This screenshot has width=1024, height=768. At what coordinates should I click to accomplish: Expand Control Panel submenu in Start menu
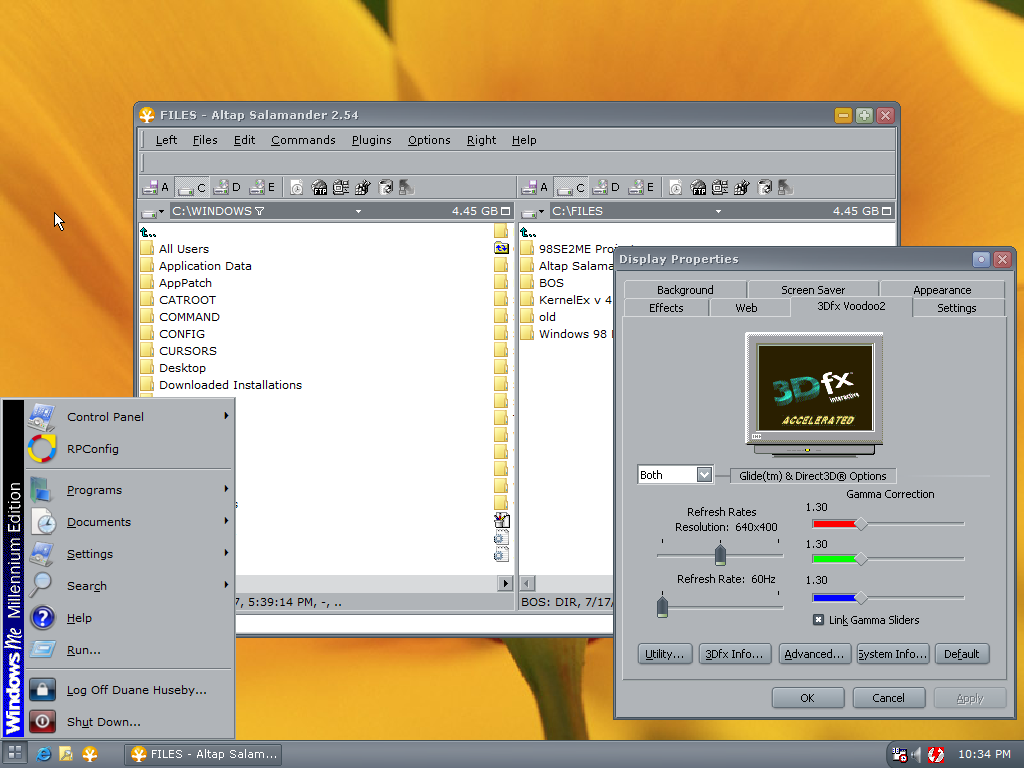click(129, 417)
